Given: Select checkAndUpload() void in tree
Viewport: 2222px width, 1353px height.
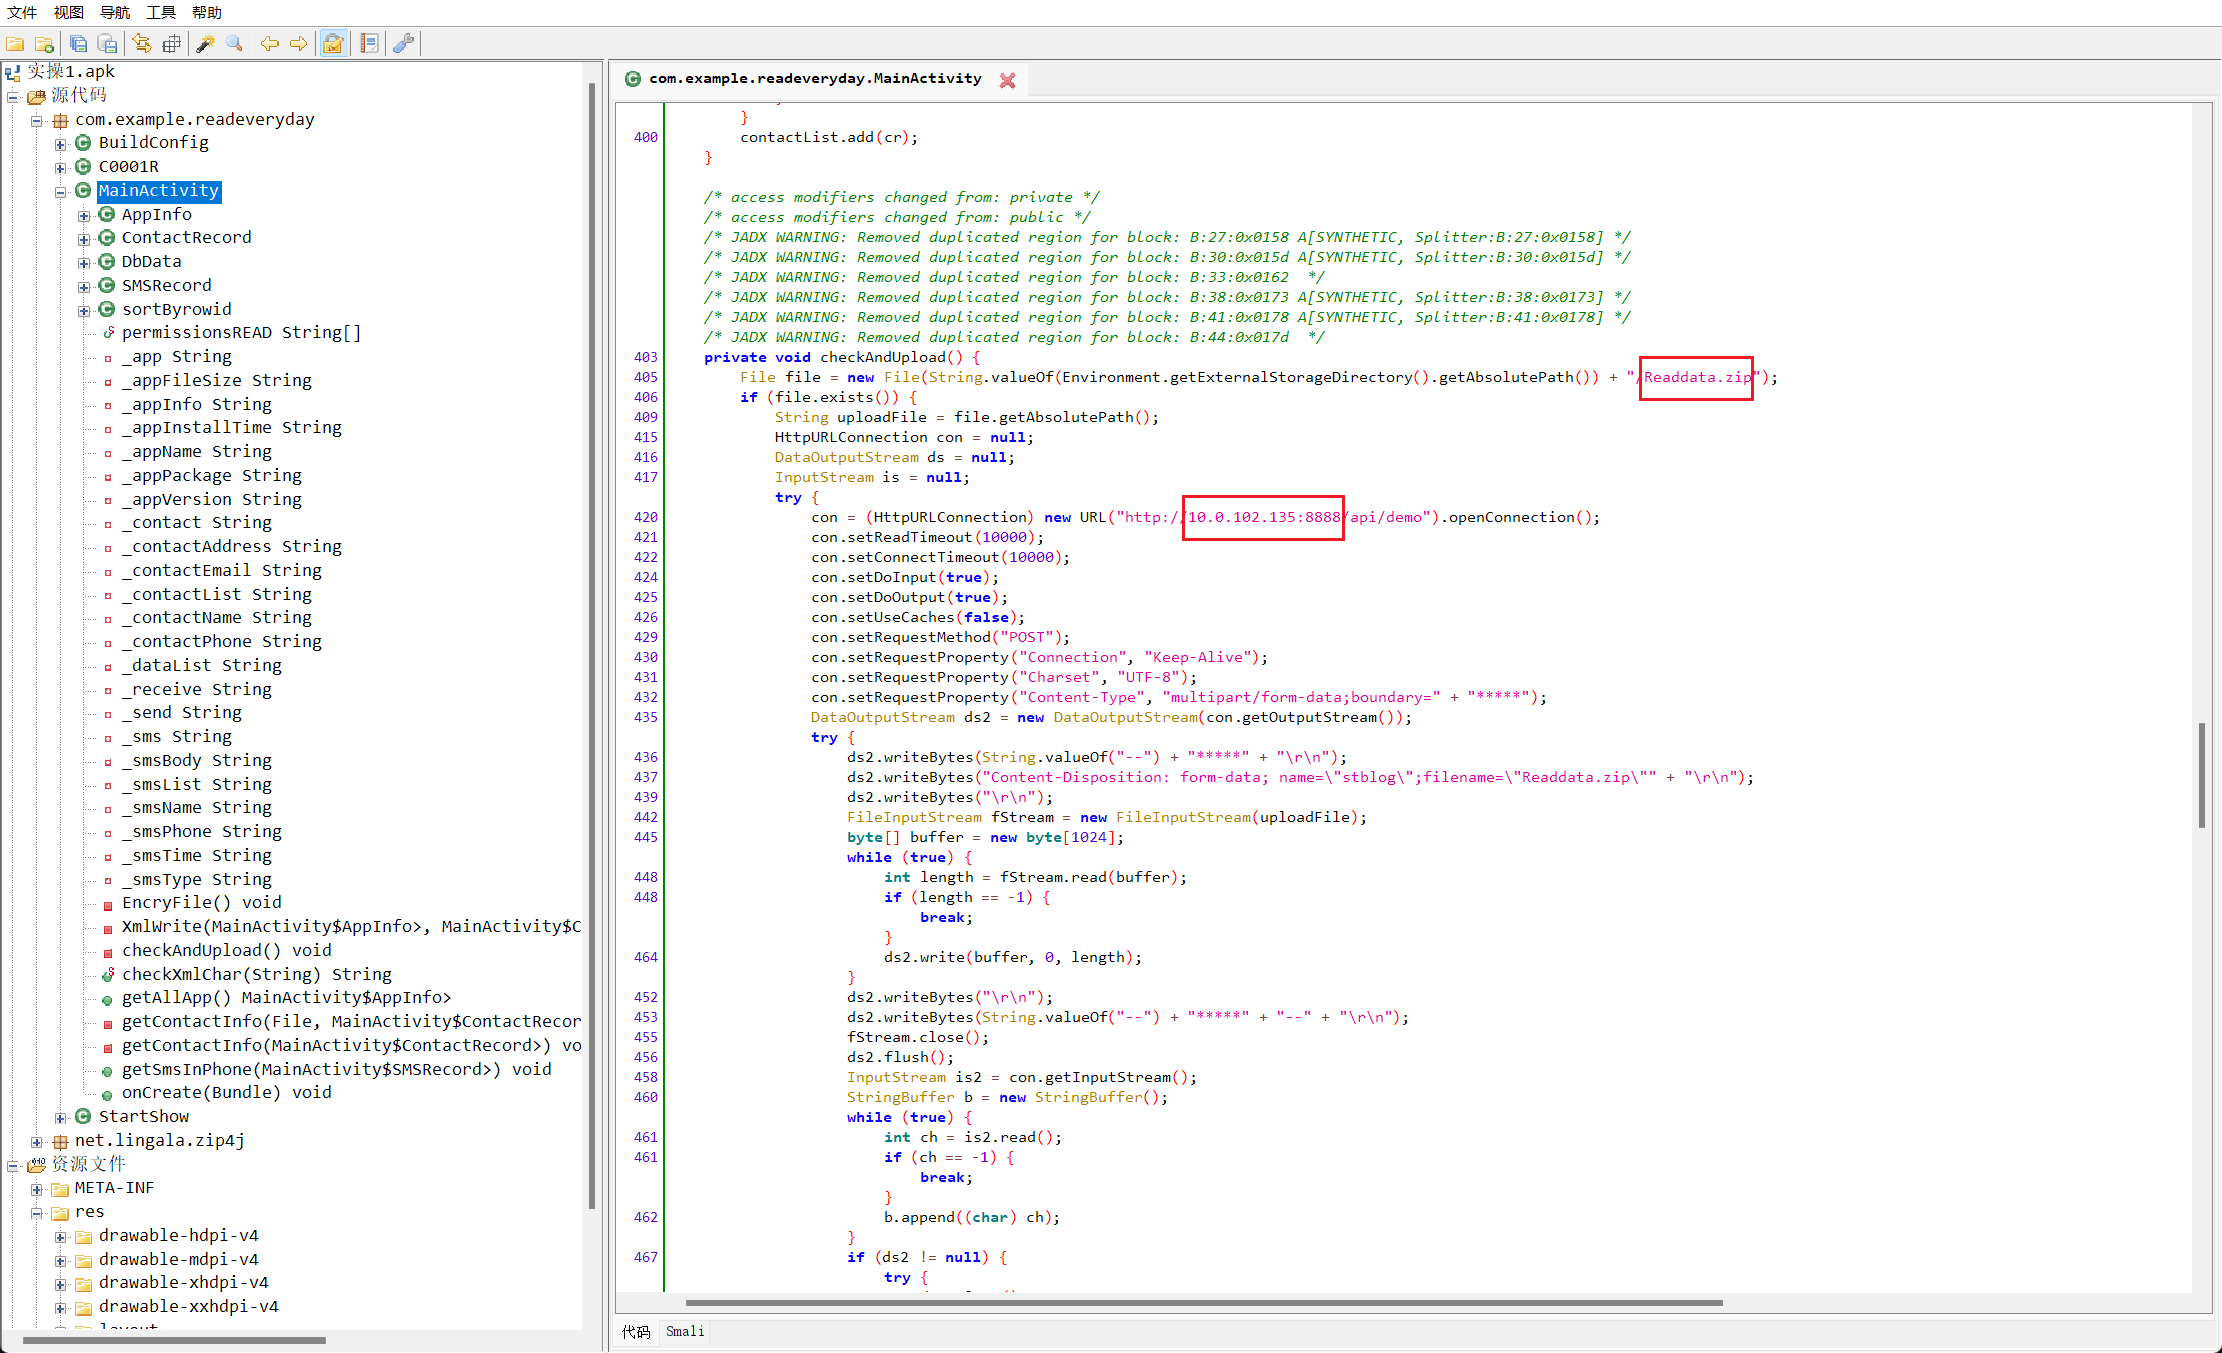Looking at the screenshot, I should [226, 950].
